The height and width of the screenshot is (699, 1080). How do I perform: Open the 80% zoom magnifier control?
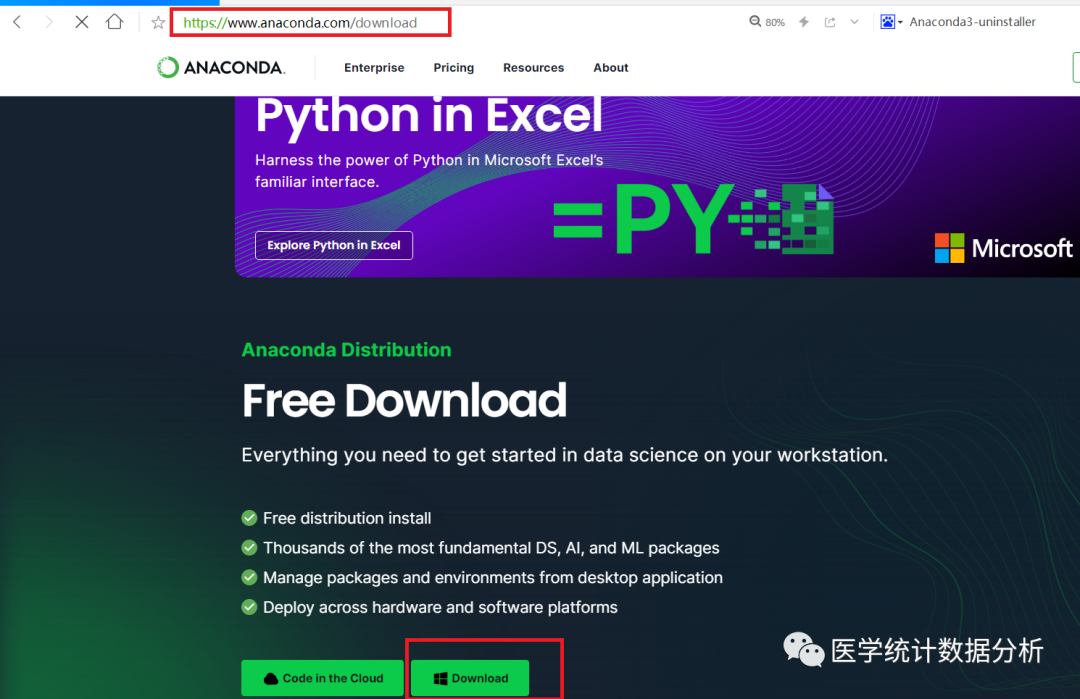767,22
